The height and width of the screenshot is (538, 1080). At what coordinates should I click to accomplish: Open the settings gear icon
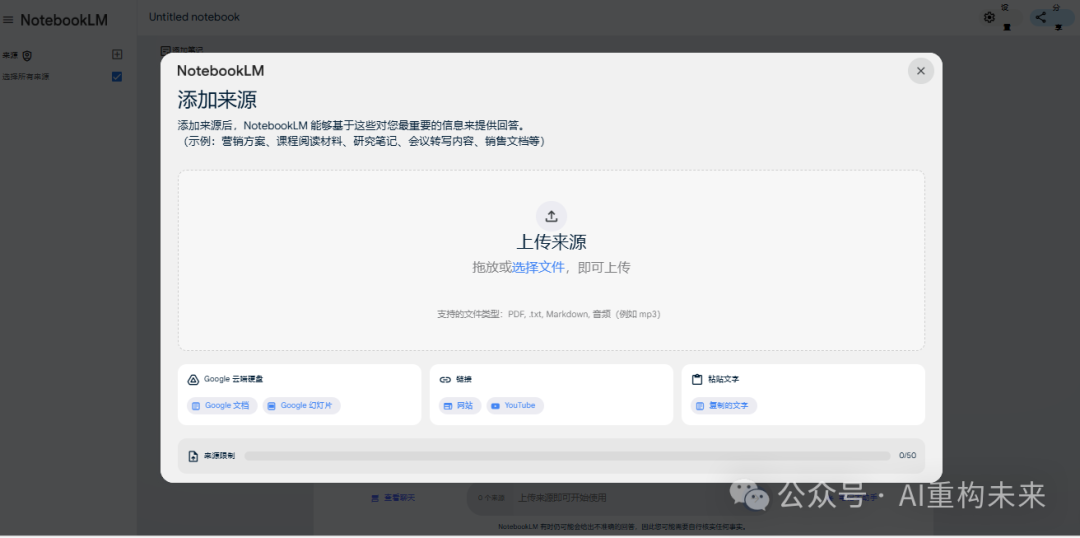pyautogui.click(x=989, y=18)
